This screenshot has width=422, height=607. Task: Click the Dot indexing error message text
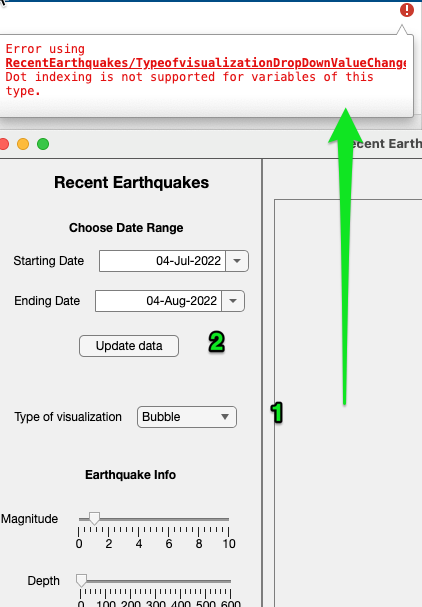click(189, 84)
